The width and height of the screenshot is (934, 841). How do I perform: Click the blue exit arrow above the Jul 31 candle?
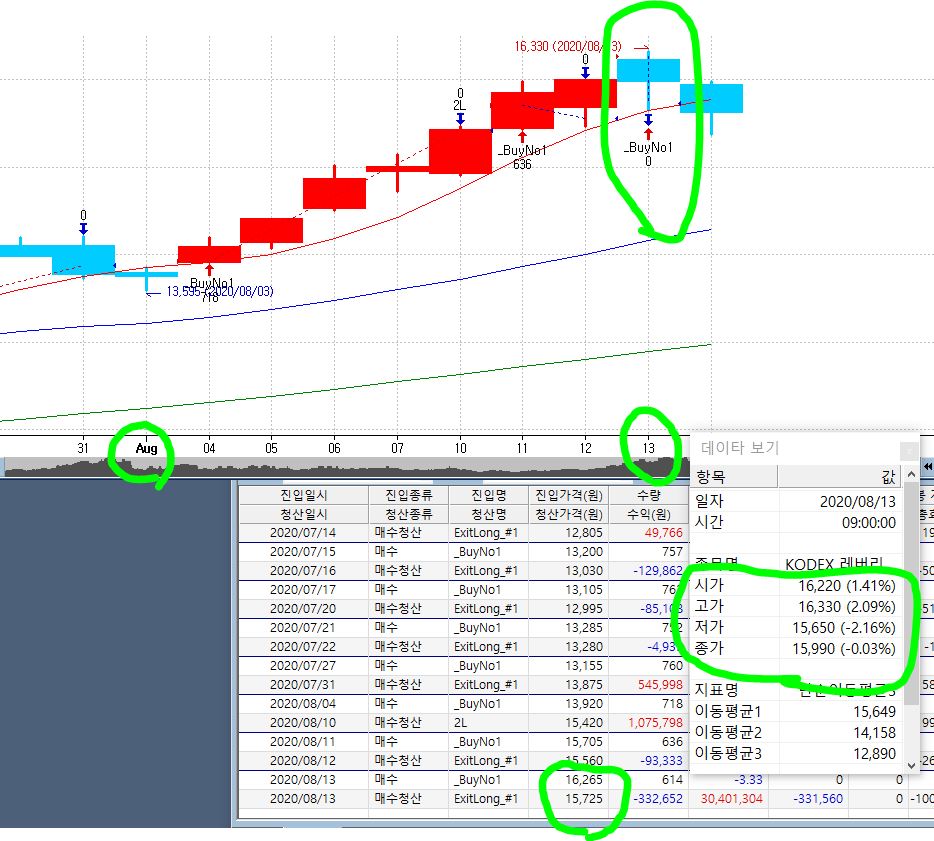pos(83,229)
